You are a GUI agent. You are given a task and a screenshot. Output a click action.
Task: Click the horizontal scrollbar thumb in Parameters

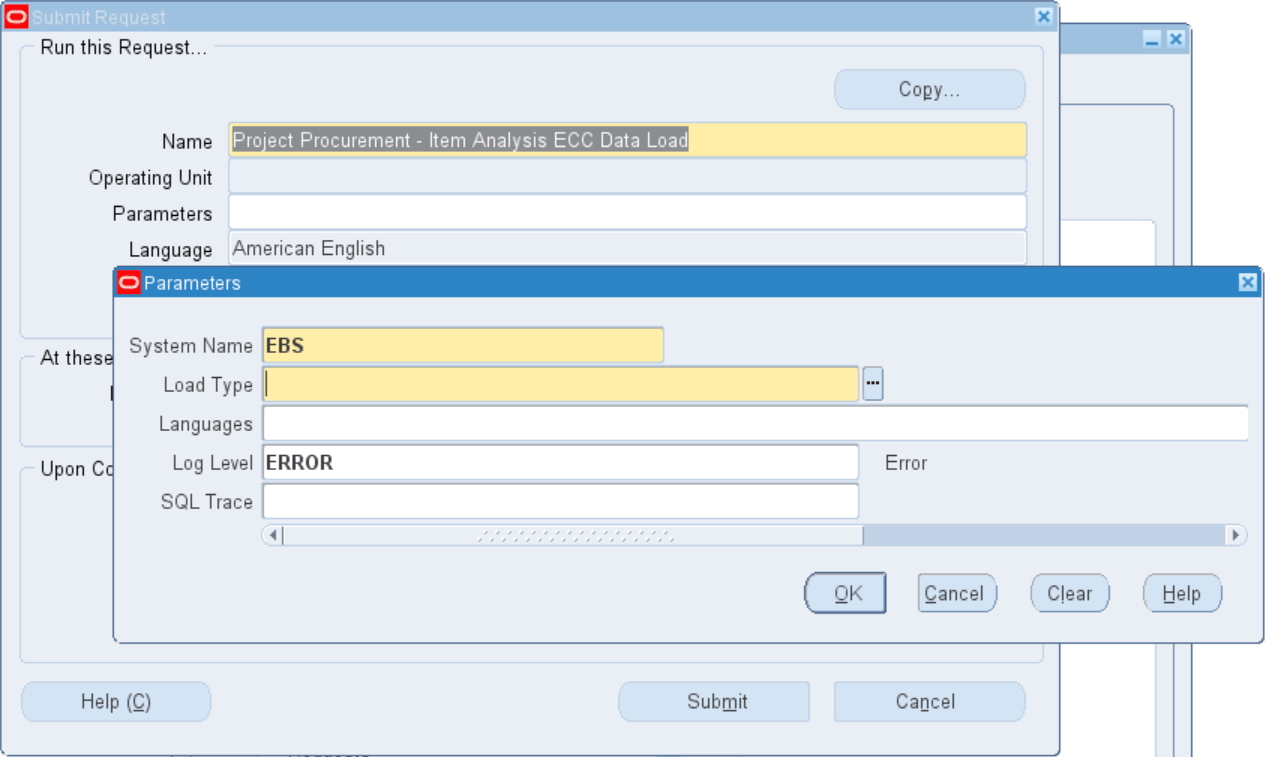[x=574, y=535]
